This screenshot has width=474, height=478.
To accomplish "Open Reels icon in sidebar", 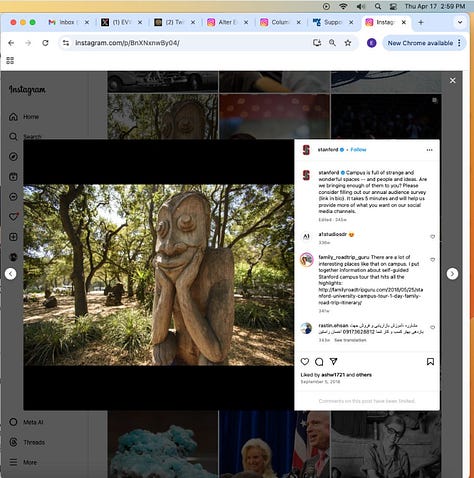I will pos(13,177).
